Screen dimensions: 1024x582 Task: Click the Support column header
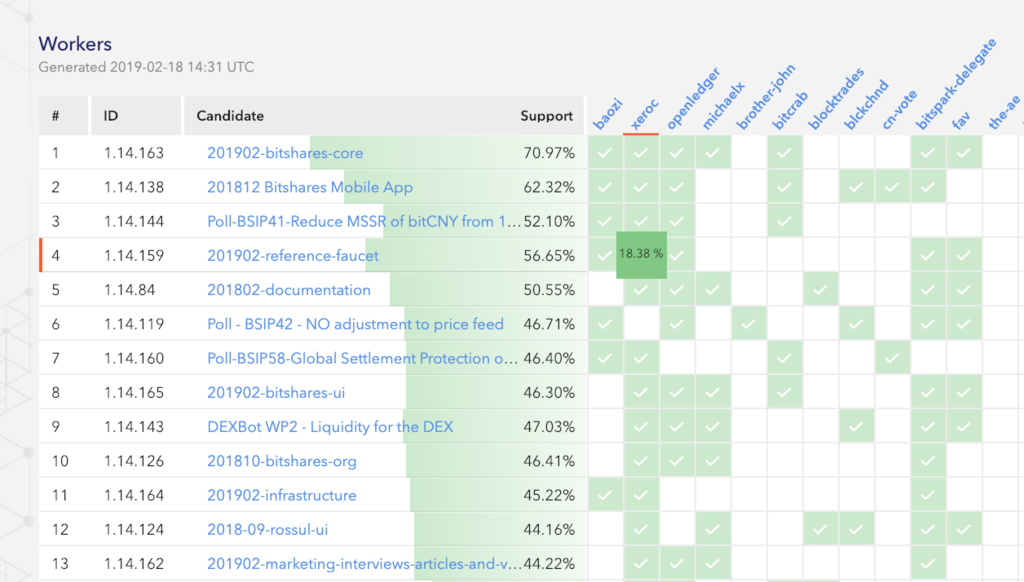click(547, 115)
